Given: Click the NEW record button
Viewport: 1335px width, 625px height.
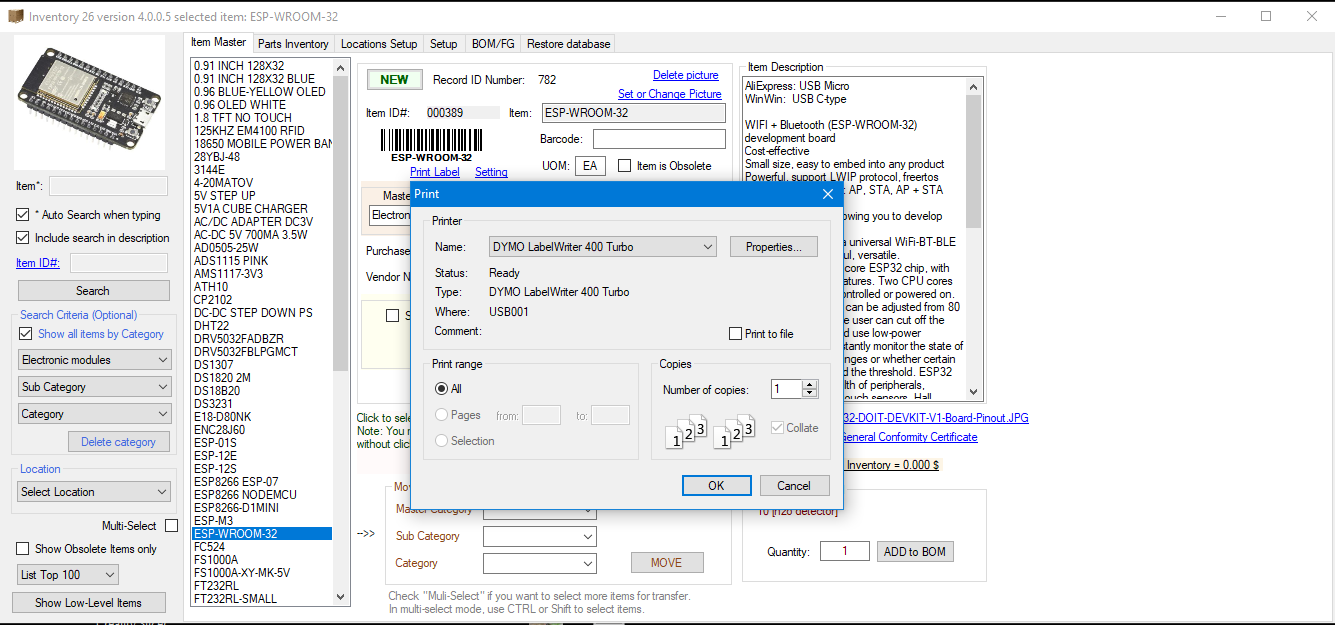Looking at the screenshot, I should tap(394, 80).
